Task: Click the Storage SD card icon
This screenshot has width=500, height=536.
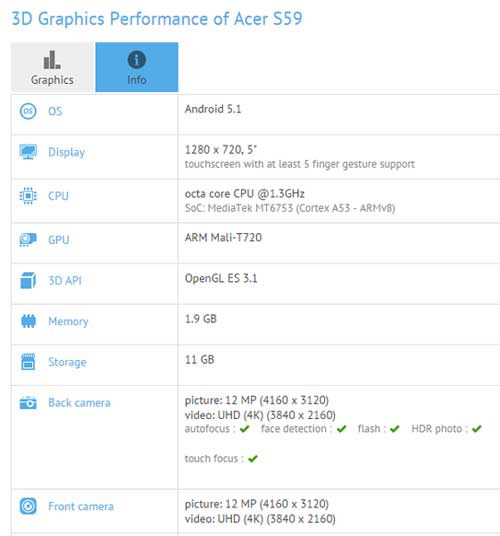Action: [28, 362]
